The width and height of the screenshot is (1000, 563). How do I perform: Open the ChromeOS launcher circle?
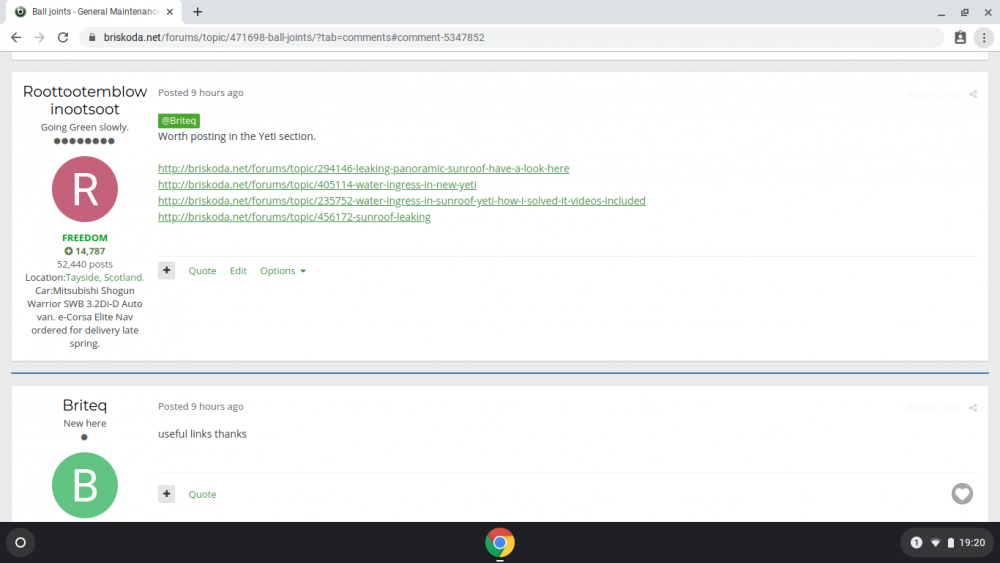pos(20,543)
